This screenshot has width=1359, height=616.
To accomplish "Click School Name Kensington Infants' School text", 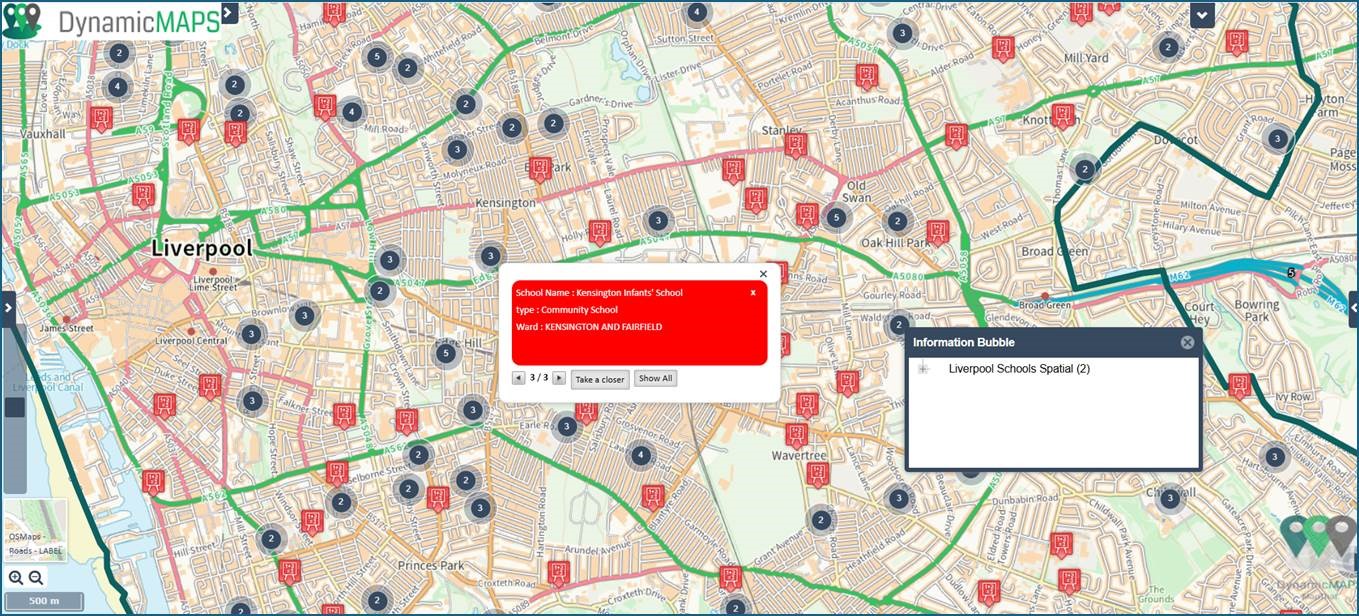I will click(x=599, y=293).
